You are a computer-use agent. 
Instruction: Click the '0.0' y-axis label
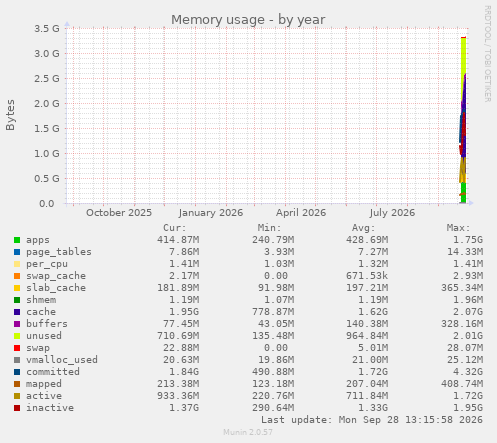(x=47, y=203)
